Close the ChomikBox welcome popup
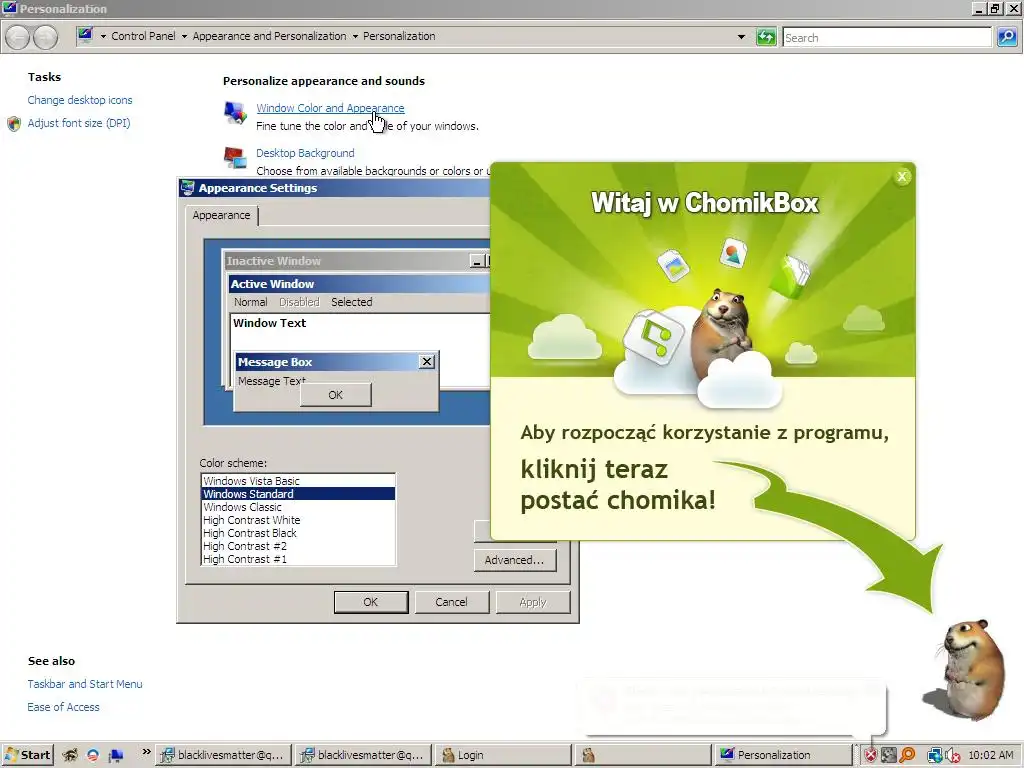1024x768 pixels. (x=902, y=176)
